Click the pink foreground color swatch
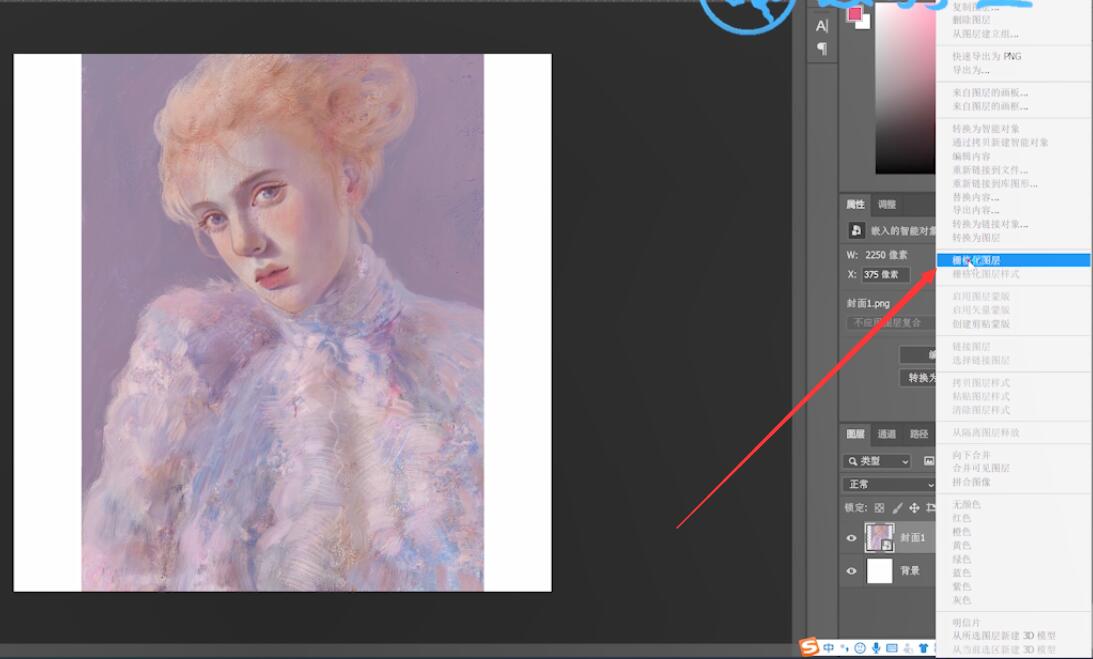This screenshot has height=659, width=1093. tap(855, 14)
